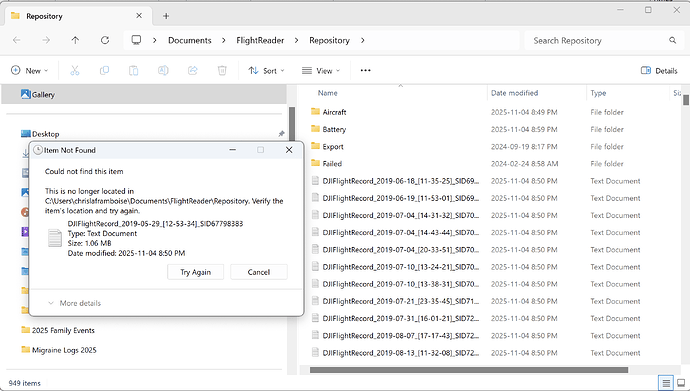Click the pin icon next to Desktop
The height and width of the screenshot is (391, 690).
(281, 134)
